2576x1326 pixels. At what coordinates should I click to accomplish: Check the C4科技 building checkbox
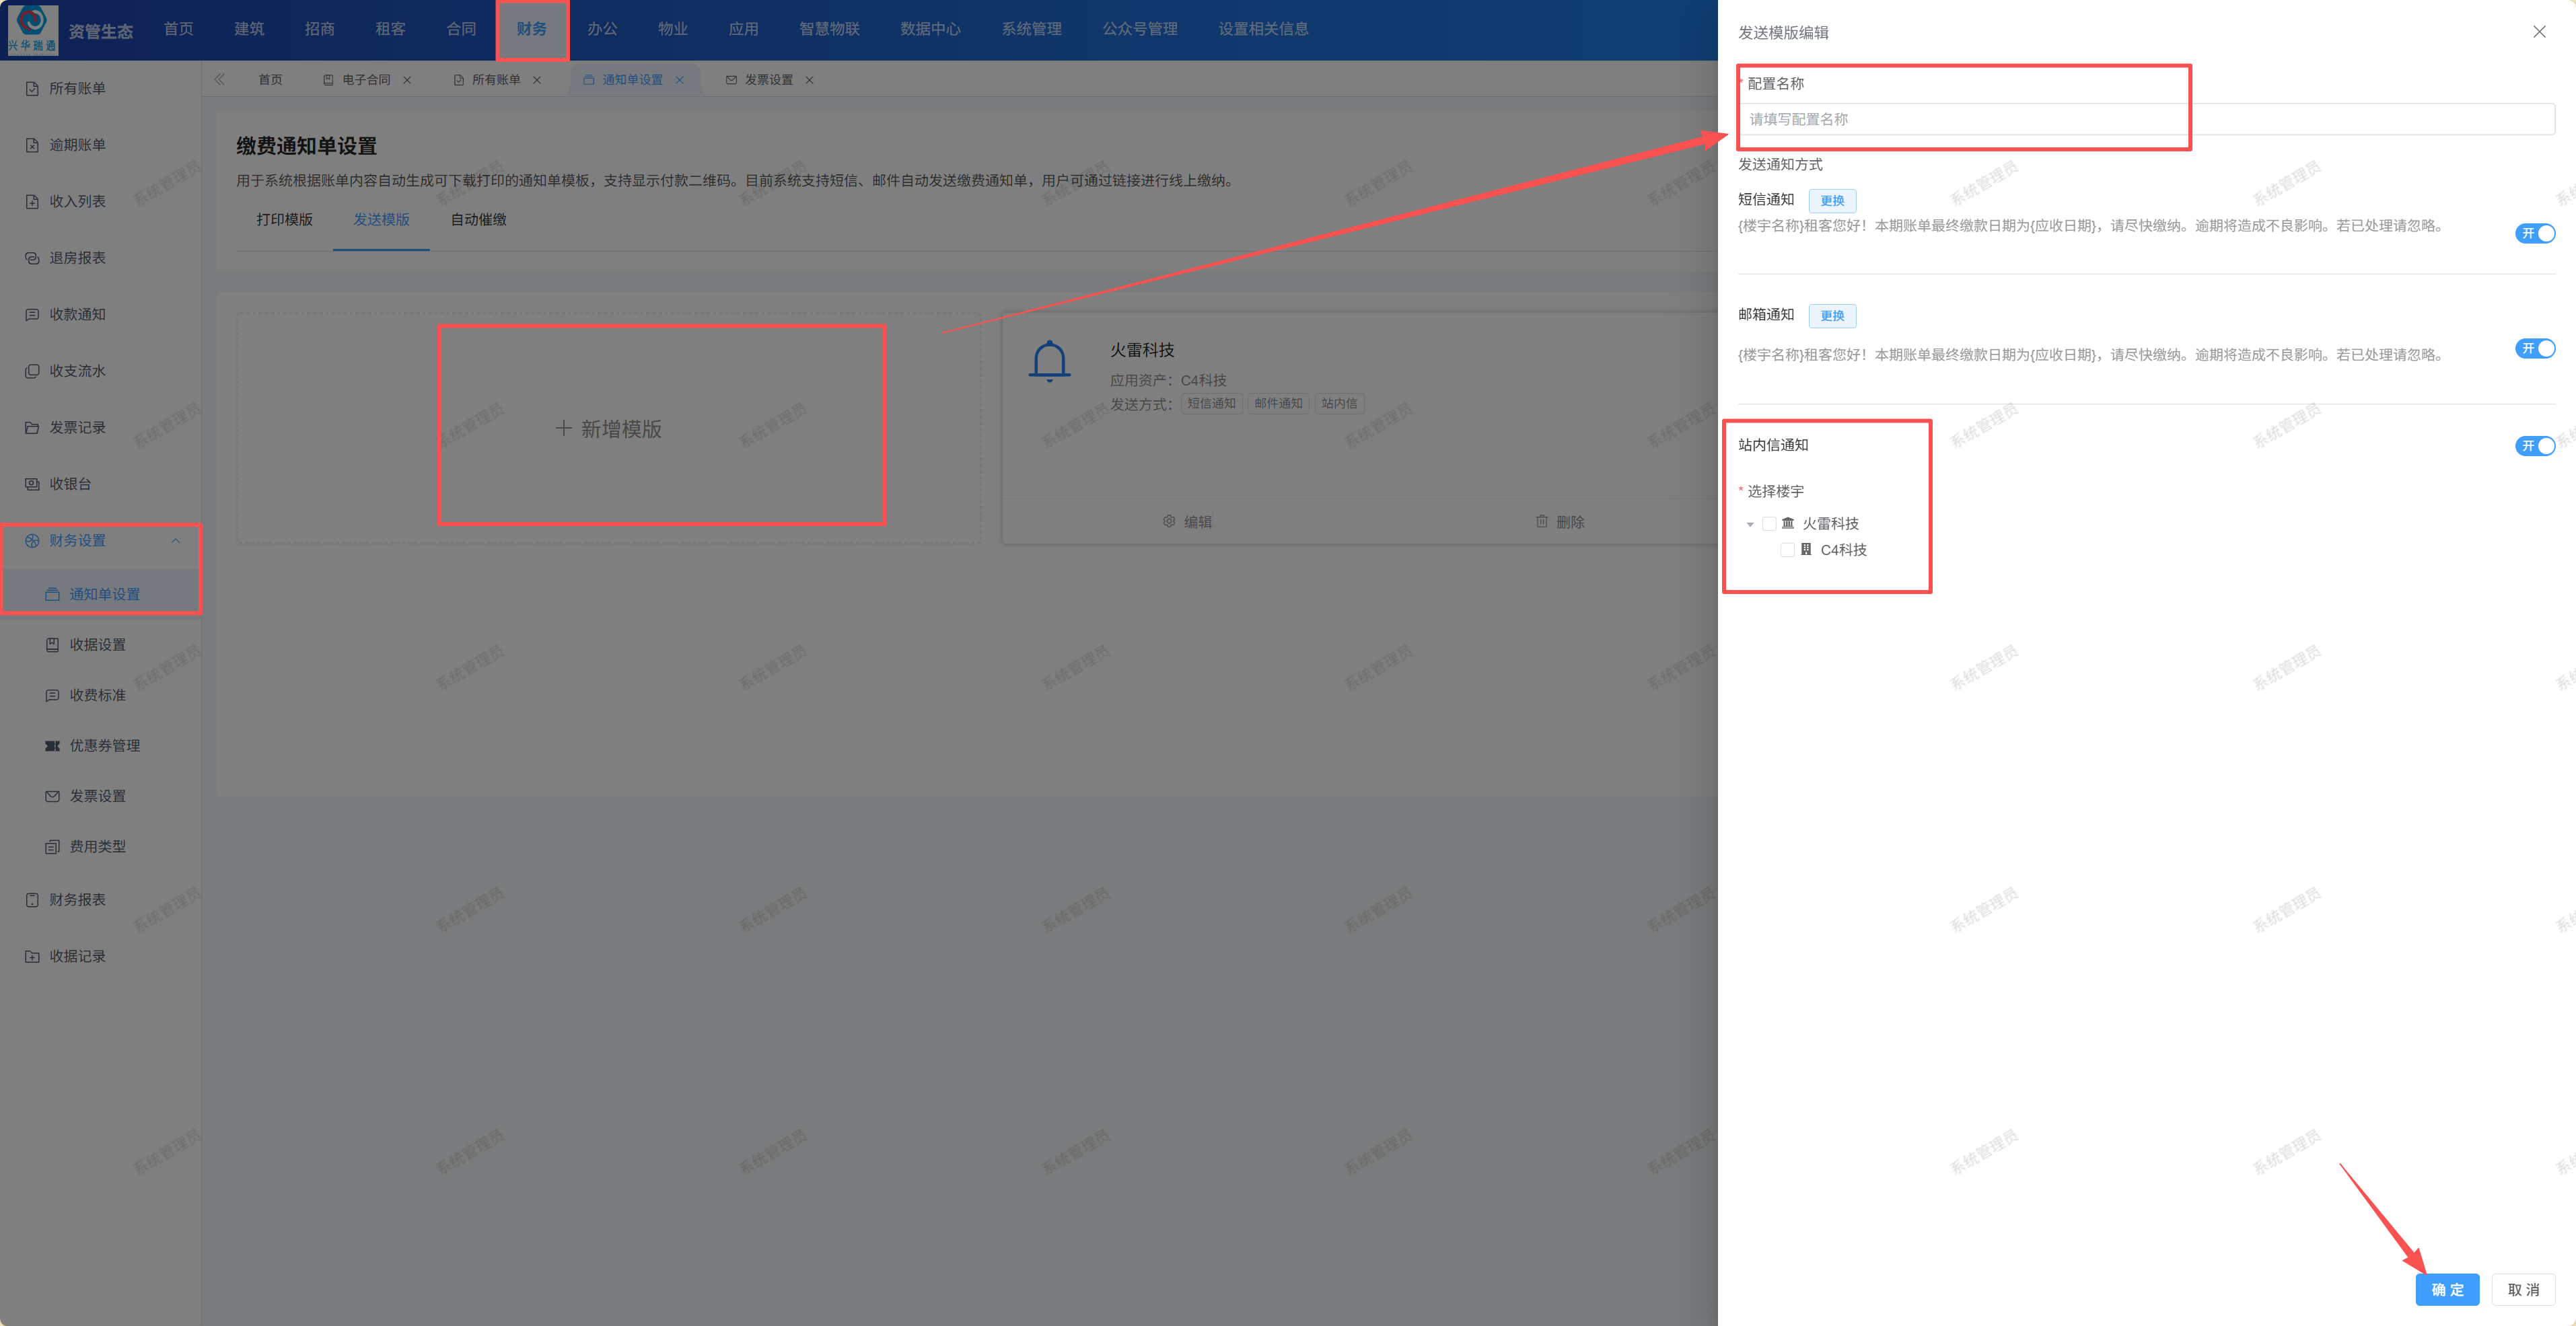click(x=1787, y=550)
